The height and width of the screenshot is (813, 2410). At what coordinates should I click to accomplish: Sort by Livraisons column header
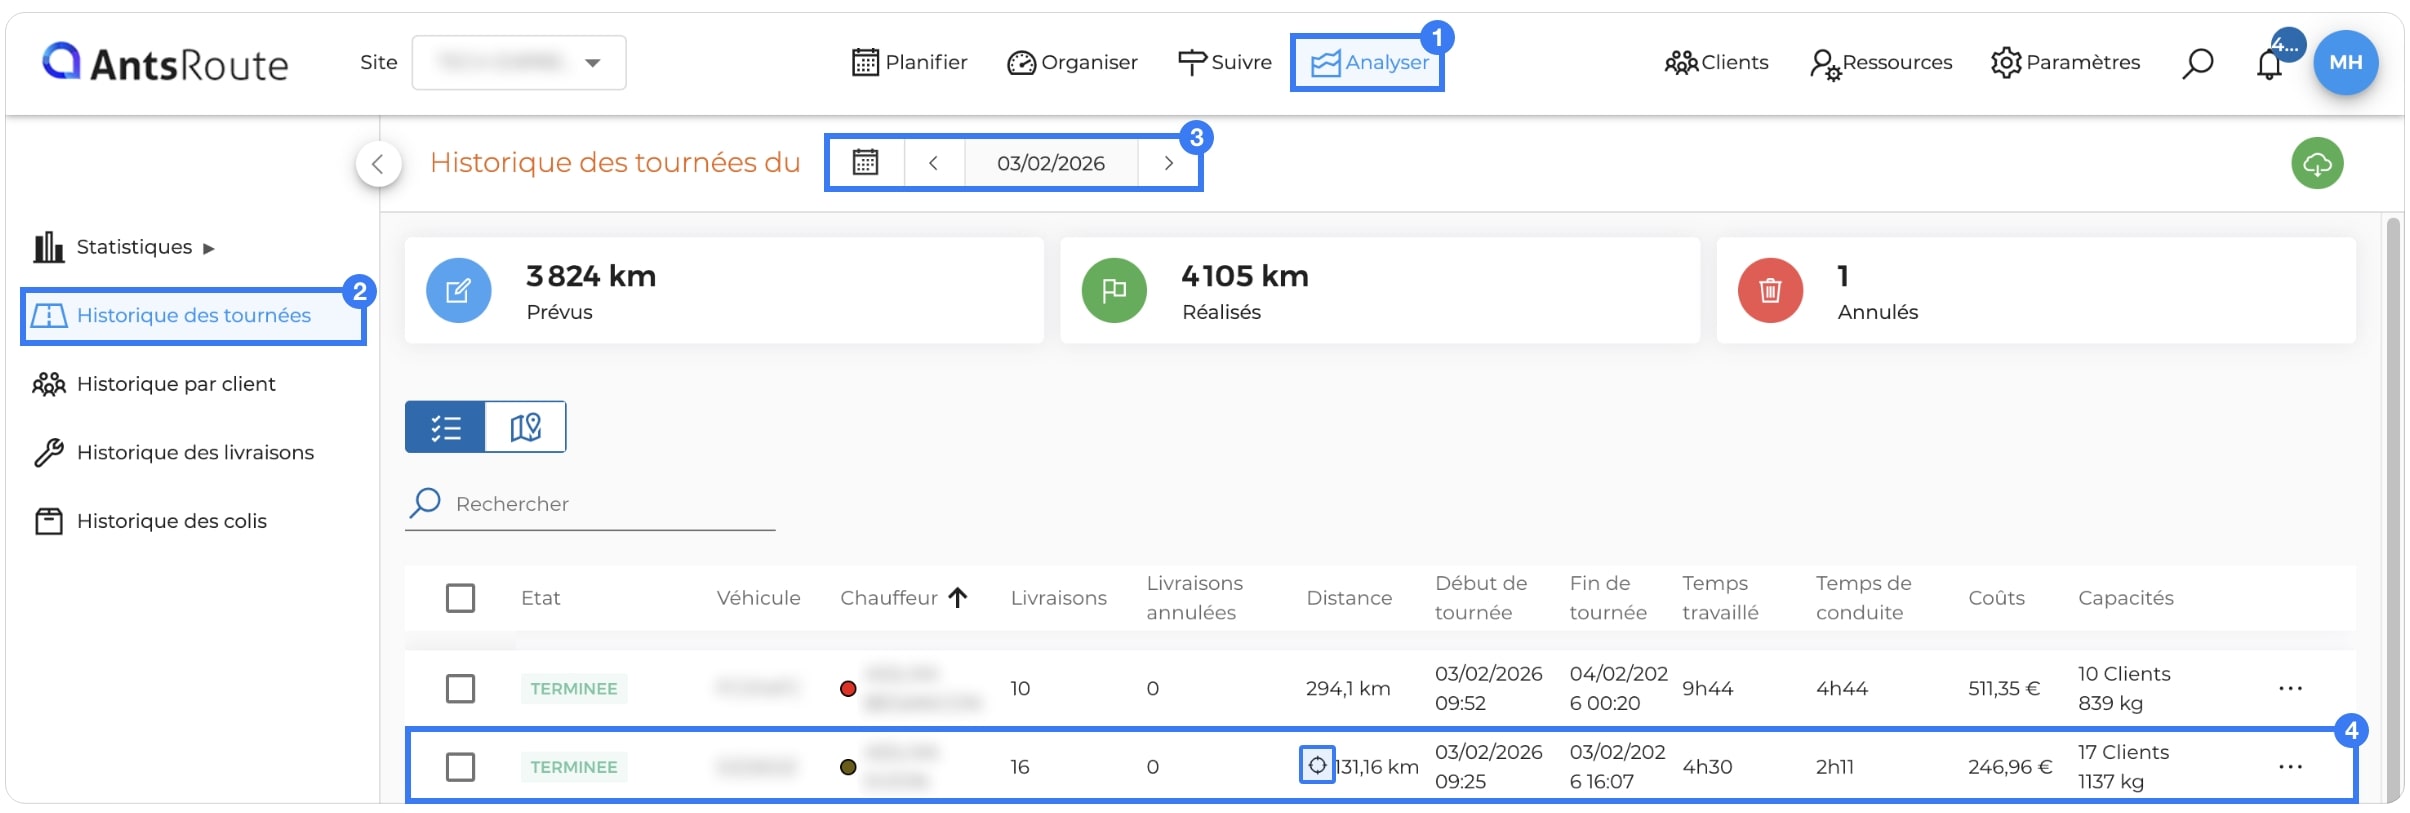[x=1058, y=598]
